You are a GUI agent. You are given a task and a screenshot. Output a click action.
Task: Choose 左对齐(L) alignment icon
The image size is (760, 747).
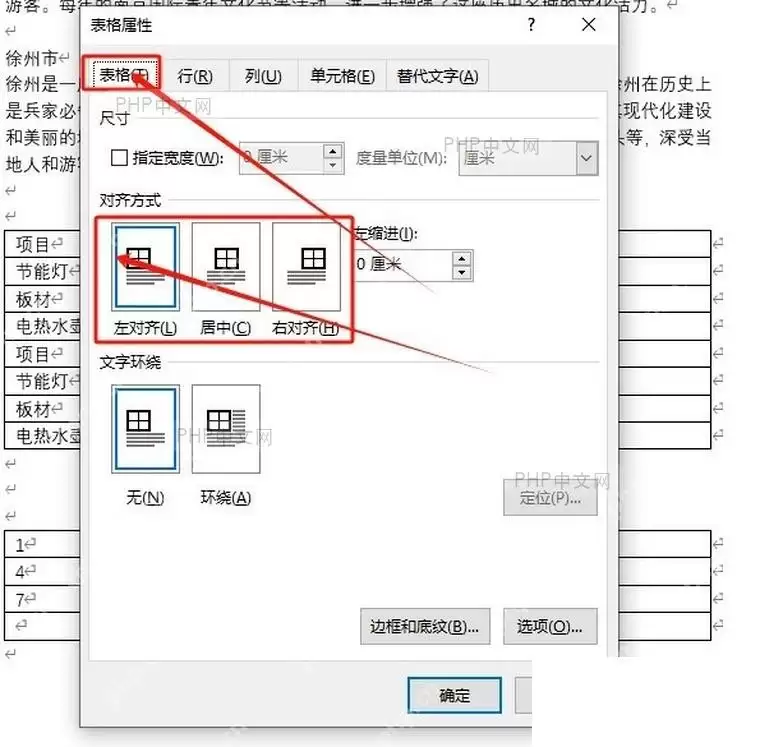145,267
